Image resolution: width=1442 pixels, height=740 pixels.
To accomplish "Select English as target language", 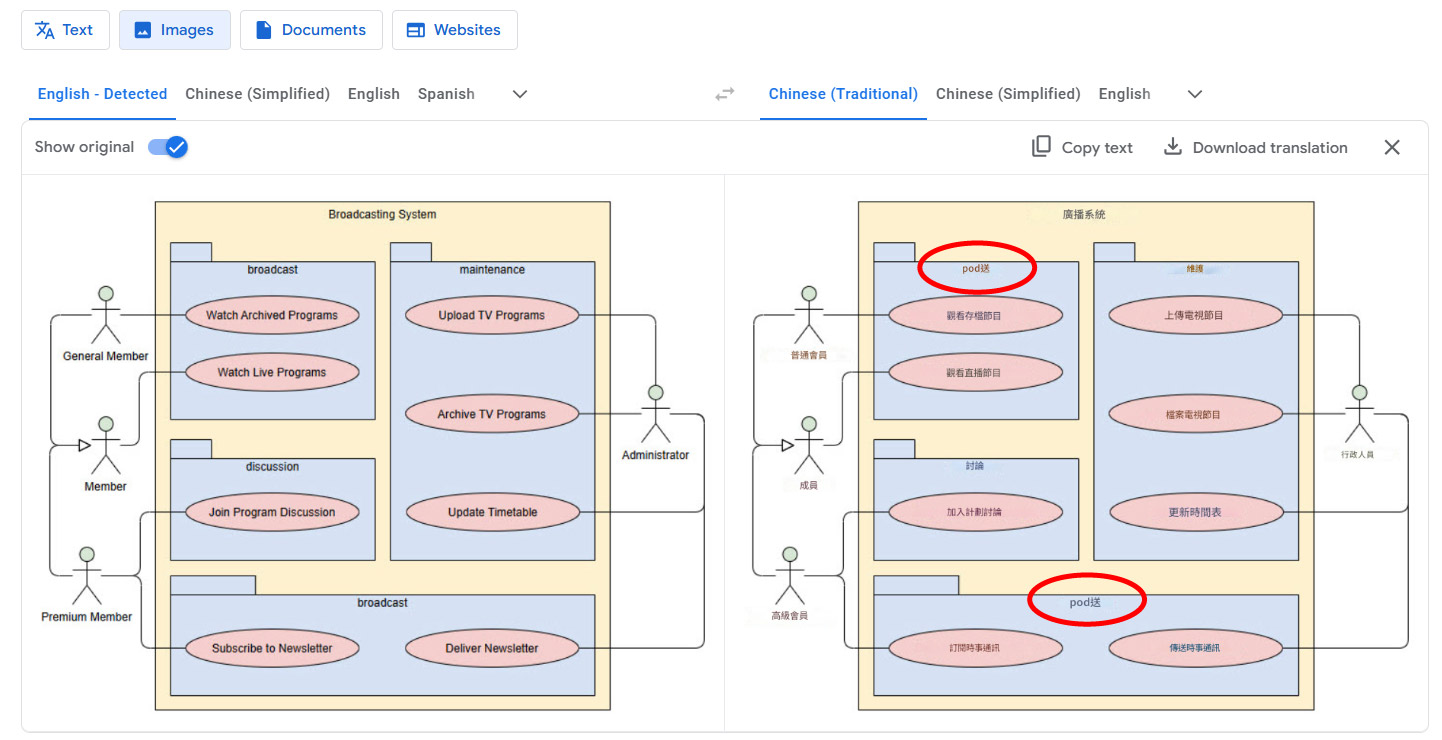I will pyautogui.click(x=1124, y=94).
